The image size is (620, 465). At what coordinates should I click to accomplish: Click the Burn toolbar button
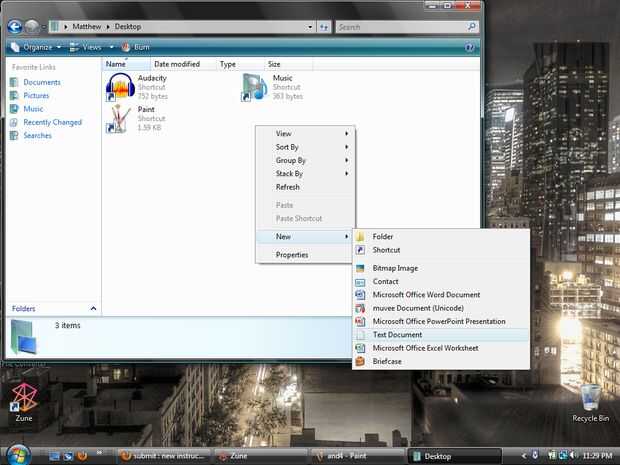point(136,47)
